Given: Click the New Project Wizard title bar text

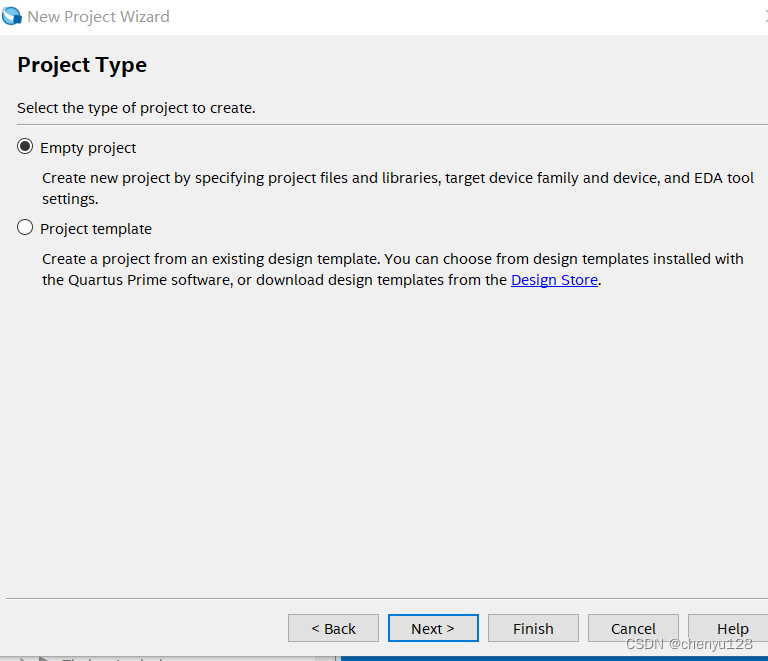Looking at the screenshot, I should tap(98, 16).
